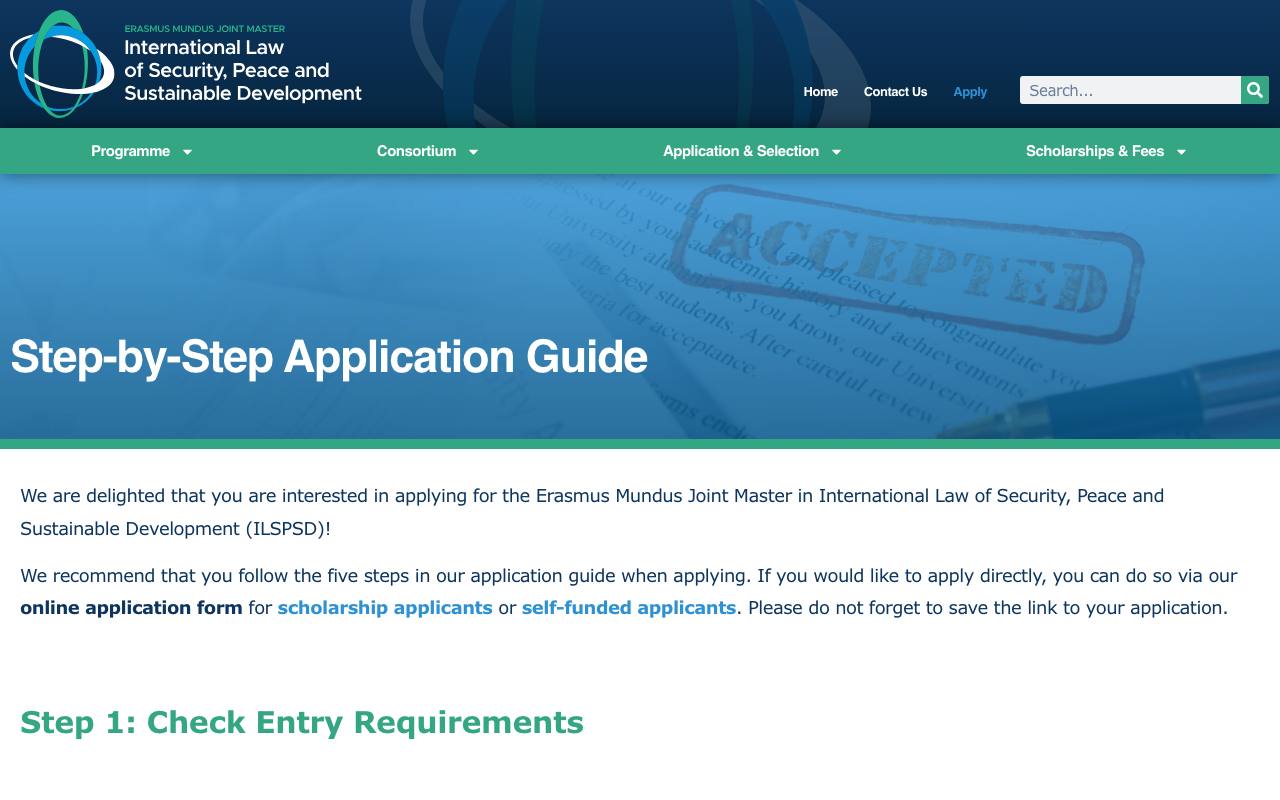The height and width of the screenshot is (800, 1280).
Task: Click the Step 1: Check Entry Requirements heading
Action: (302, 722)
